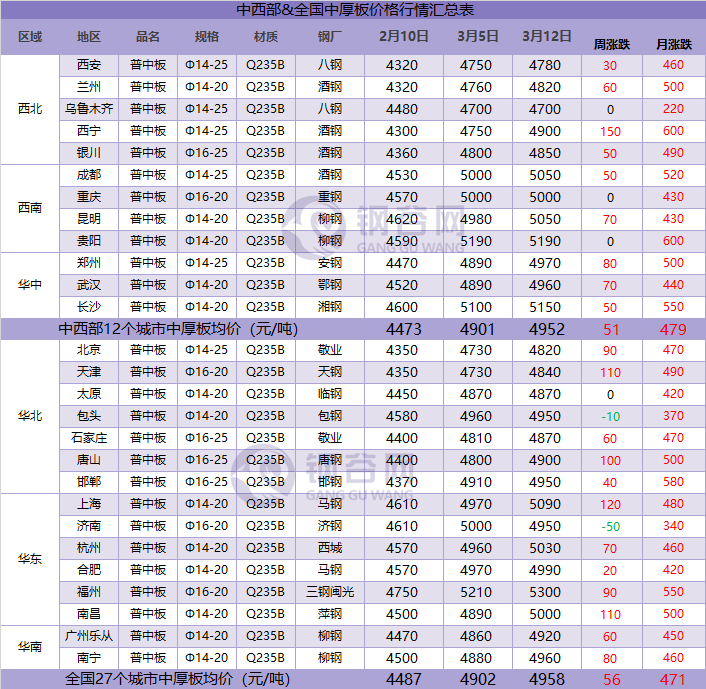706x689 pixels.
Task: Select the 广州乐从 city cell
Action: (x=89, y=636)
